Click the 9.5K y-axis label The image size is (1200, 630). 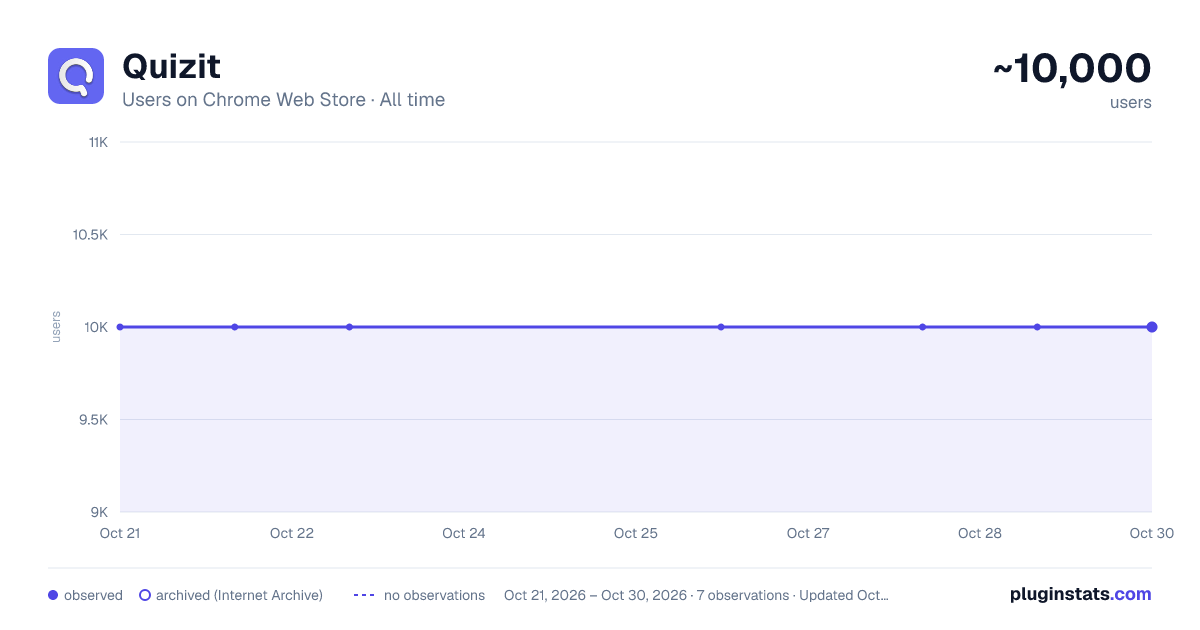tap(93, 420)
